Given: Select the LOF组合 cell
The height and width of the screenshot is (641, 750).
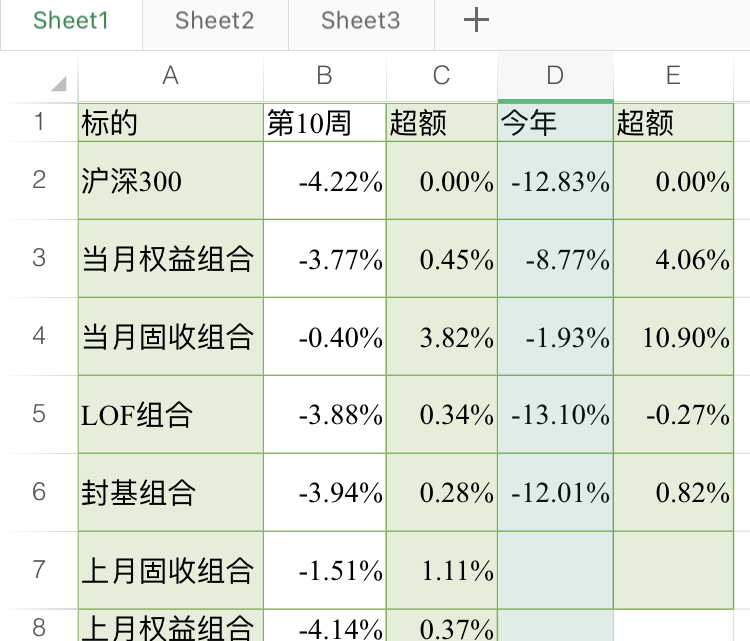Looking at the screenshot, I should (x=170, y=414).
